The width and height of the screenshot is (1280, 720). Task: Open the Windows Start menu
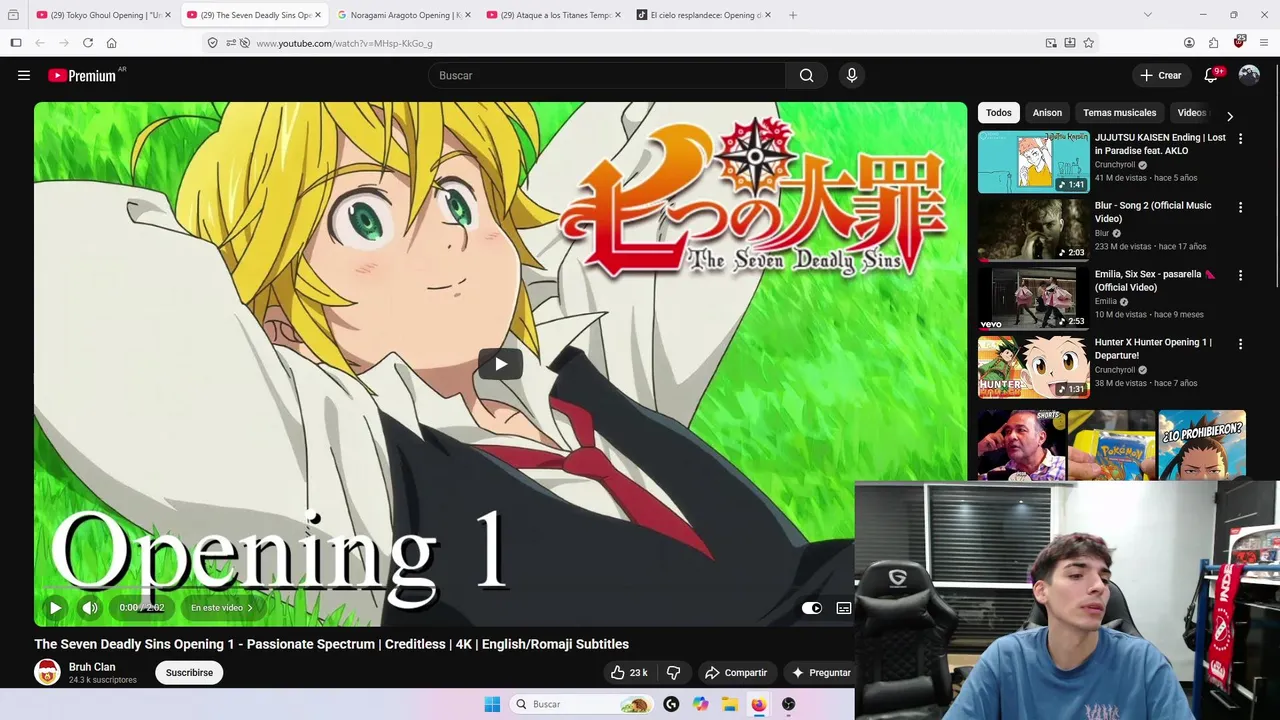[492, 704]
